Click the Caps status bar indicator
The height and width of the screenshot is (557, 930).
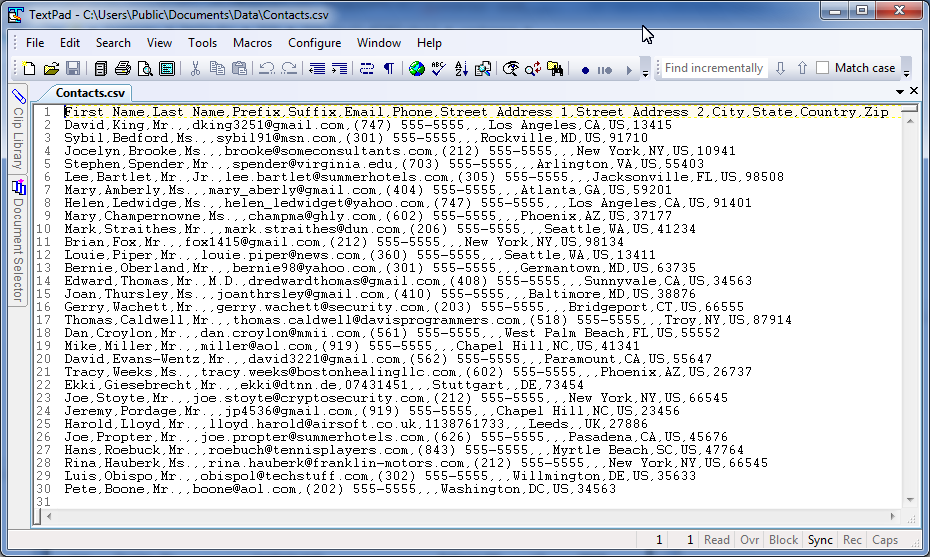point(885,540)
